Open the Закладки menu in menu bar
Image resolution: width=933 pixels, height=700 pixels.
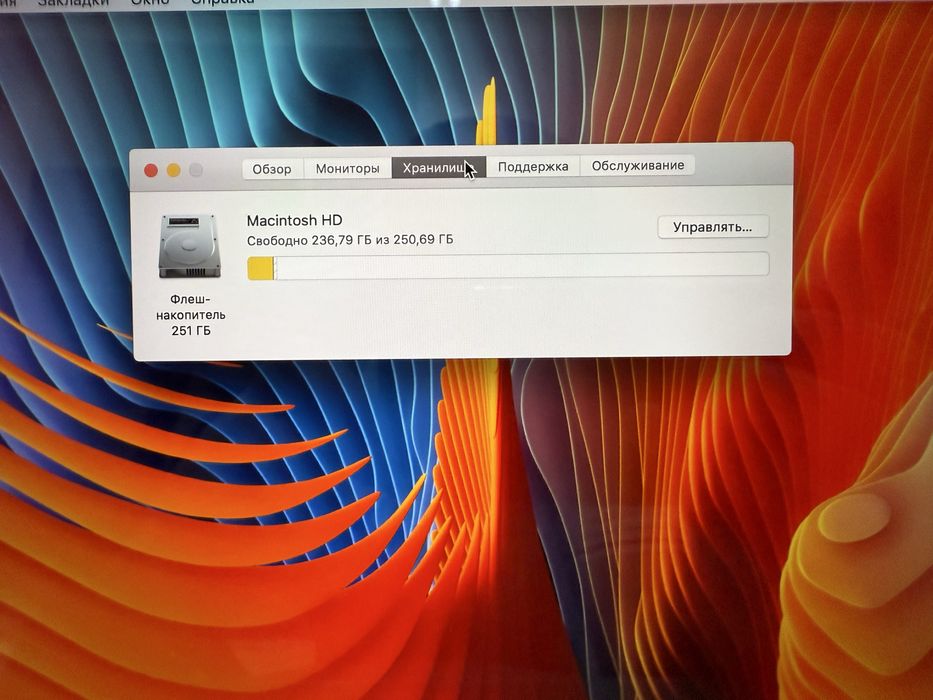tap(74, 2)
